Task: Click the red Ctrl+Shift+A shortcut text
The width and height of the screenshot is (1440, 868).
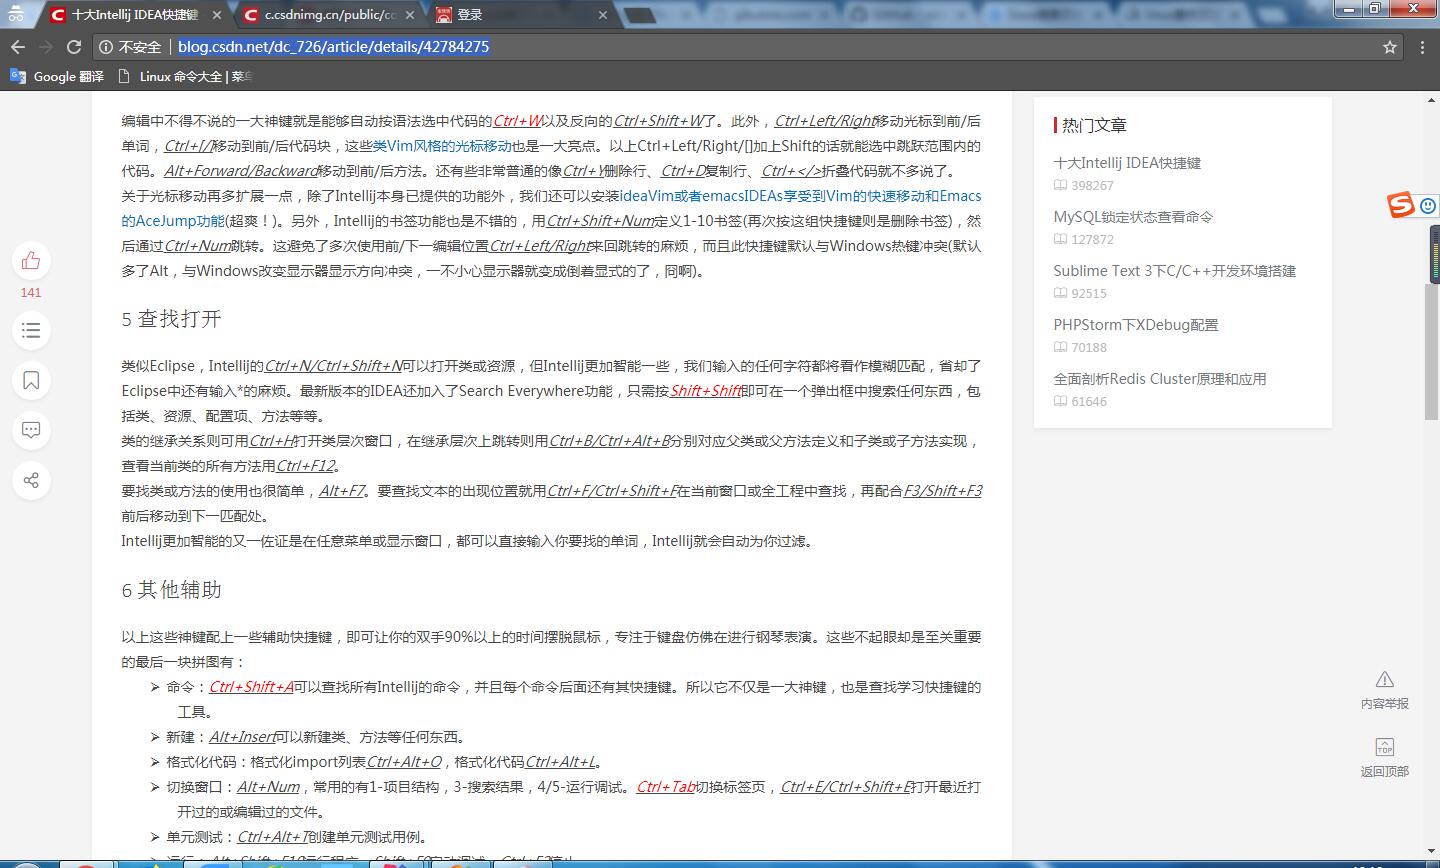Action: tap(251, 687)
